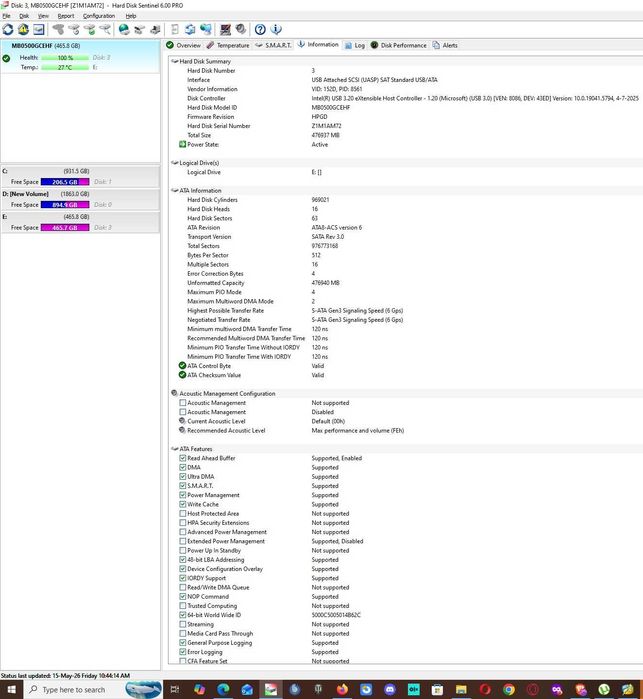643x699 pixels.
Task: Switch to the Overview tab
Action: tap(183, 45)
